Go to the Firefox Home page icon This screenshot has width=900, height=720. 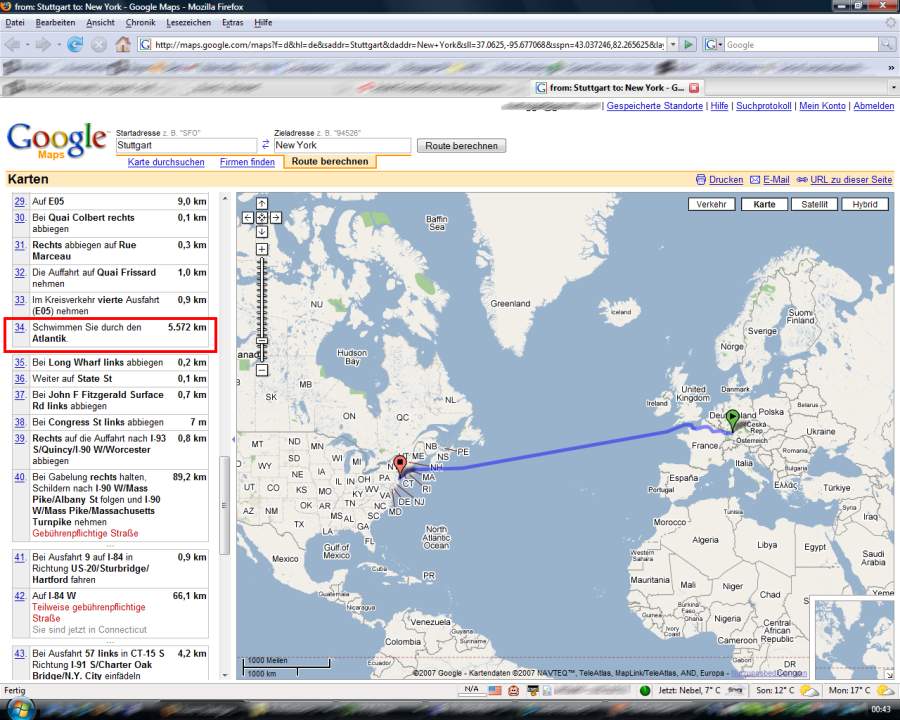[x=122, y=45]
